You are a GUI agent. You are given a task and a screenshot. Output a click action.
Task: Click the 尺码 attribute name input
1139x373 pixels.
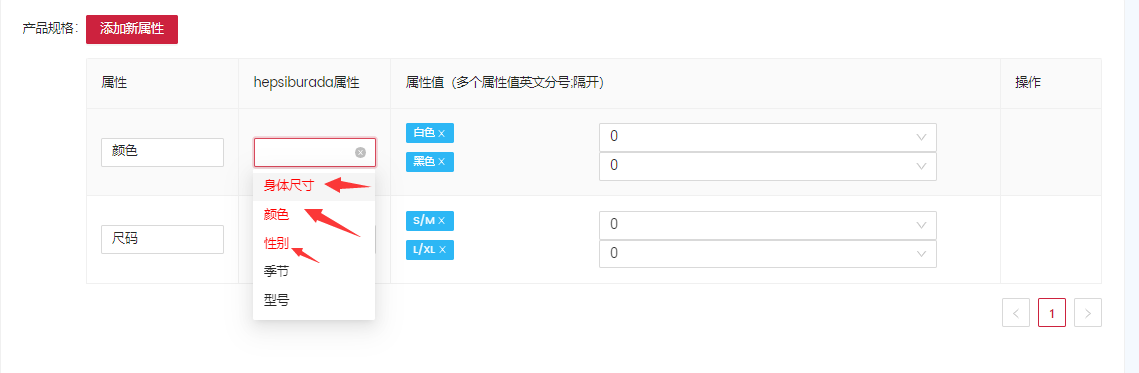click(x=162, y=239)
